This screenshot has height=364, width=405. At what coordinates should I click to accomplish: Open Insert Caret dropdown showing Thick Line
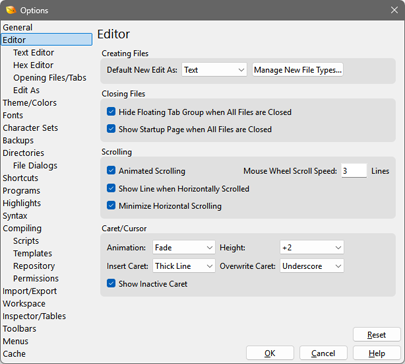pyautogui.click(x=184, y=266)
